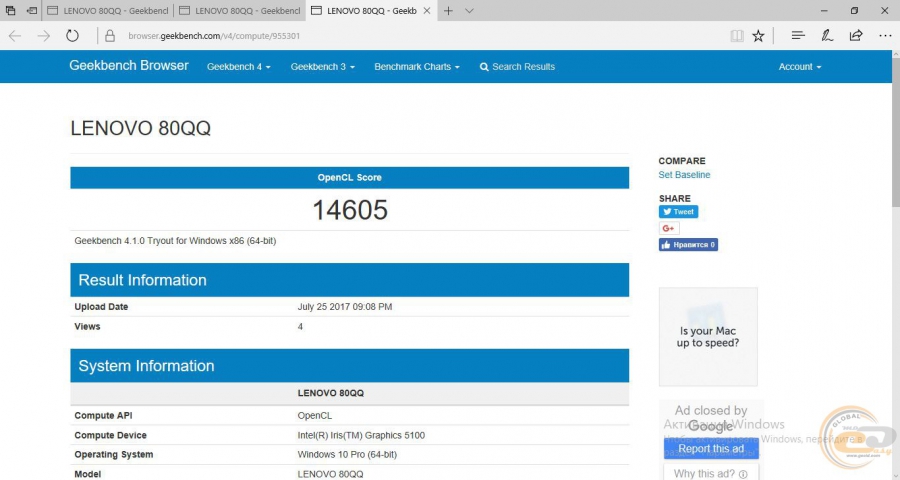This screenshot has width=900, height=480.
Task: Click Intel Iris Graphics 5100 text
Action: [361, 435]
